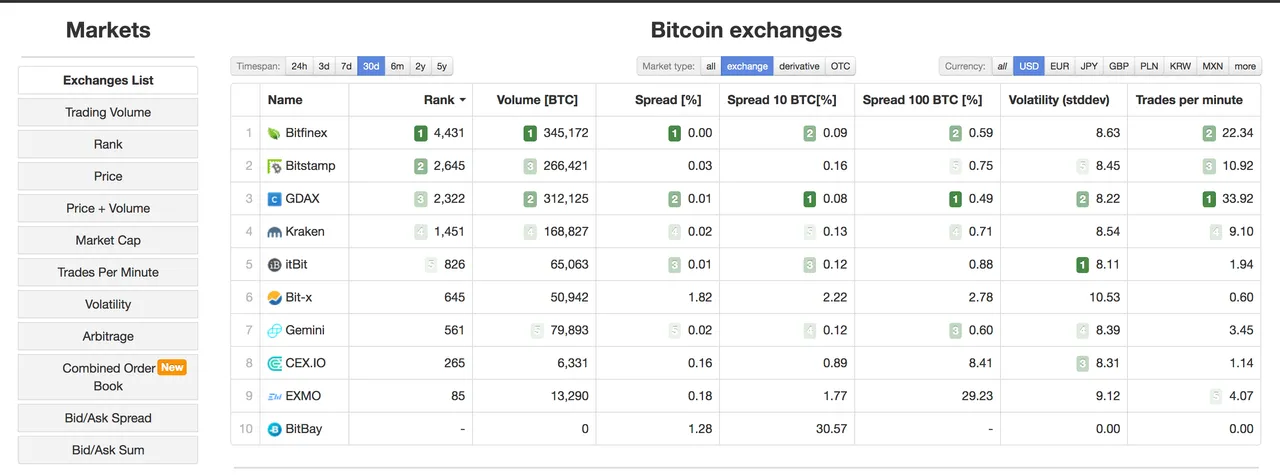Click the BitBay logo icon
This screenshot has width=1280, height=475.
275,430
